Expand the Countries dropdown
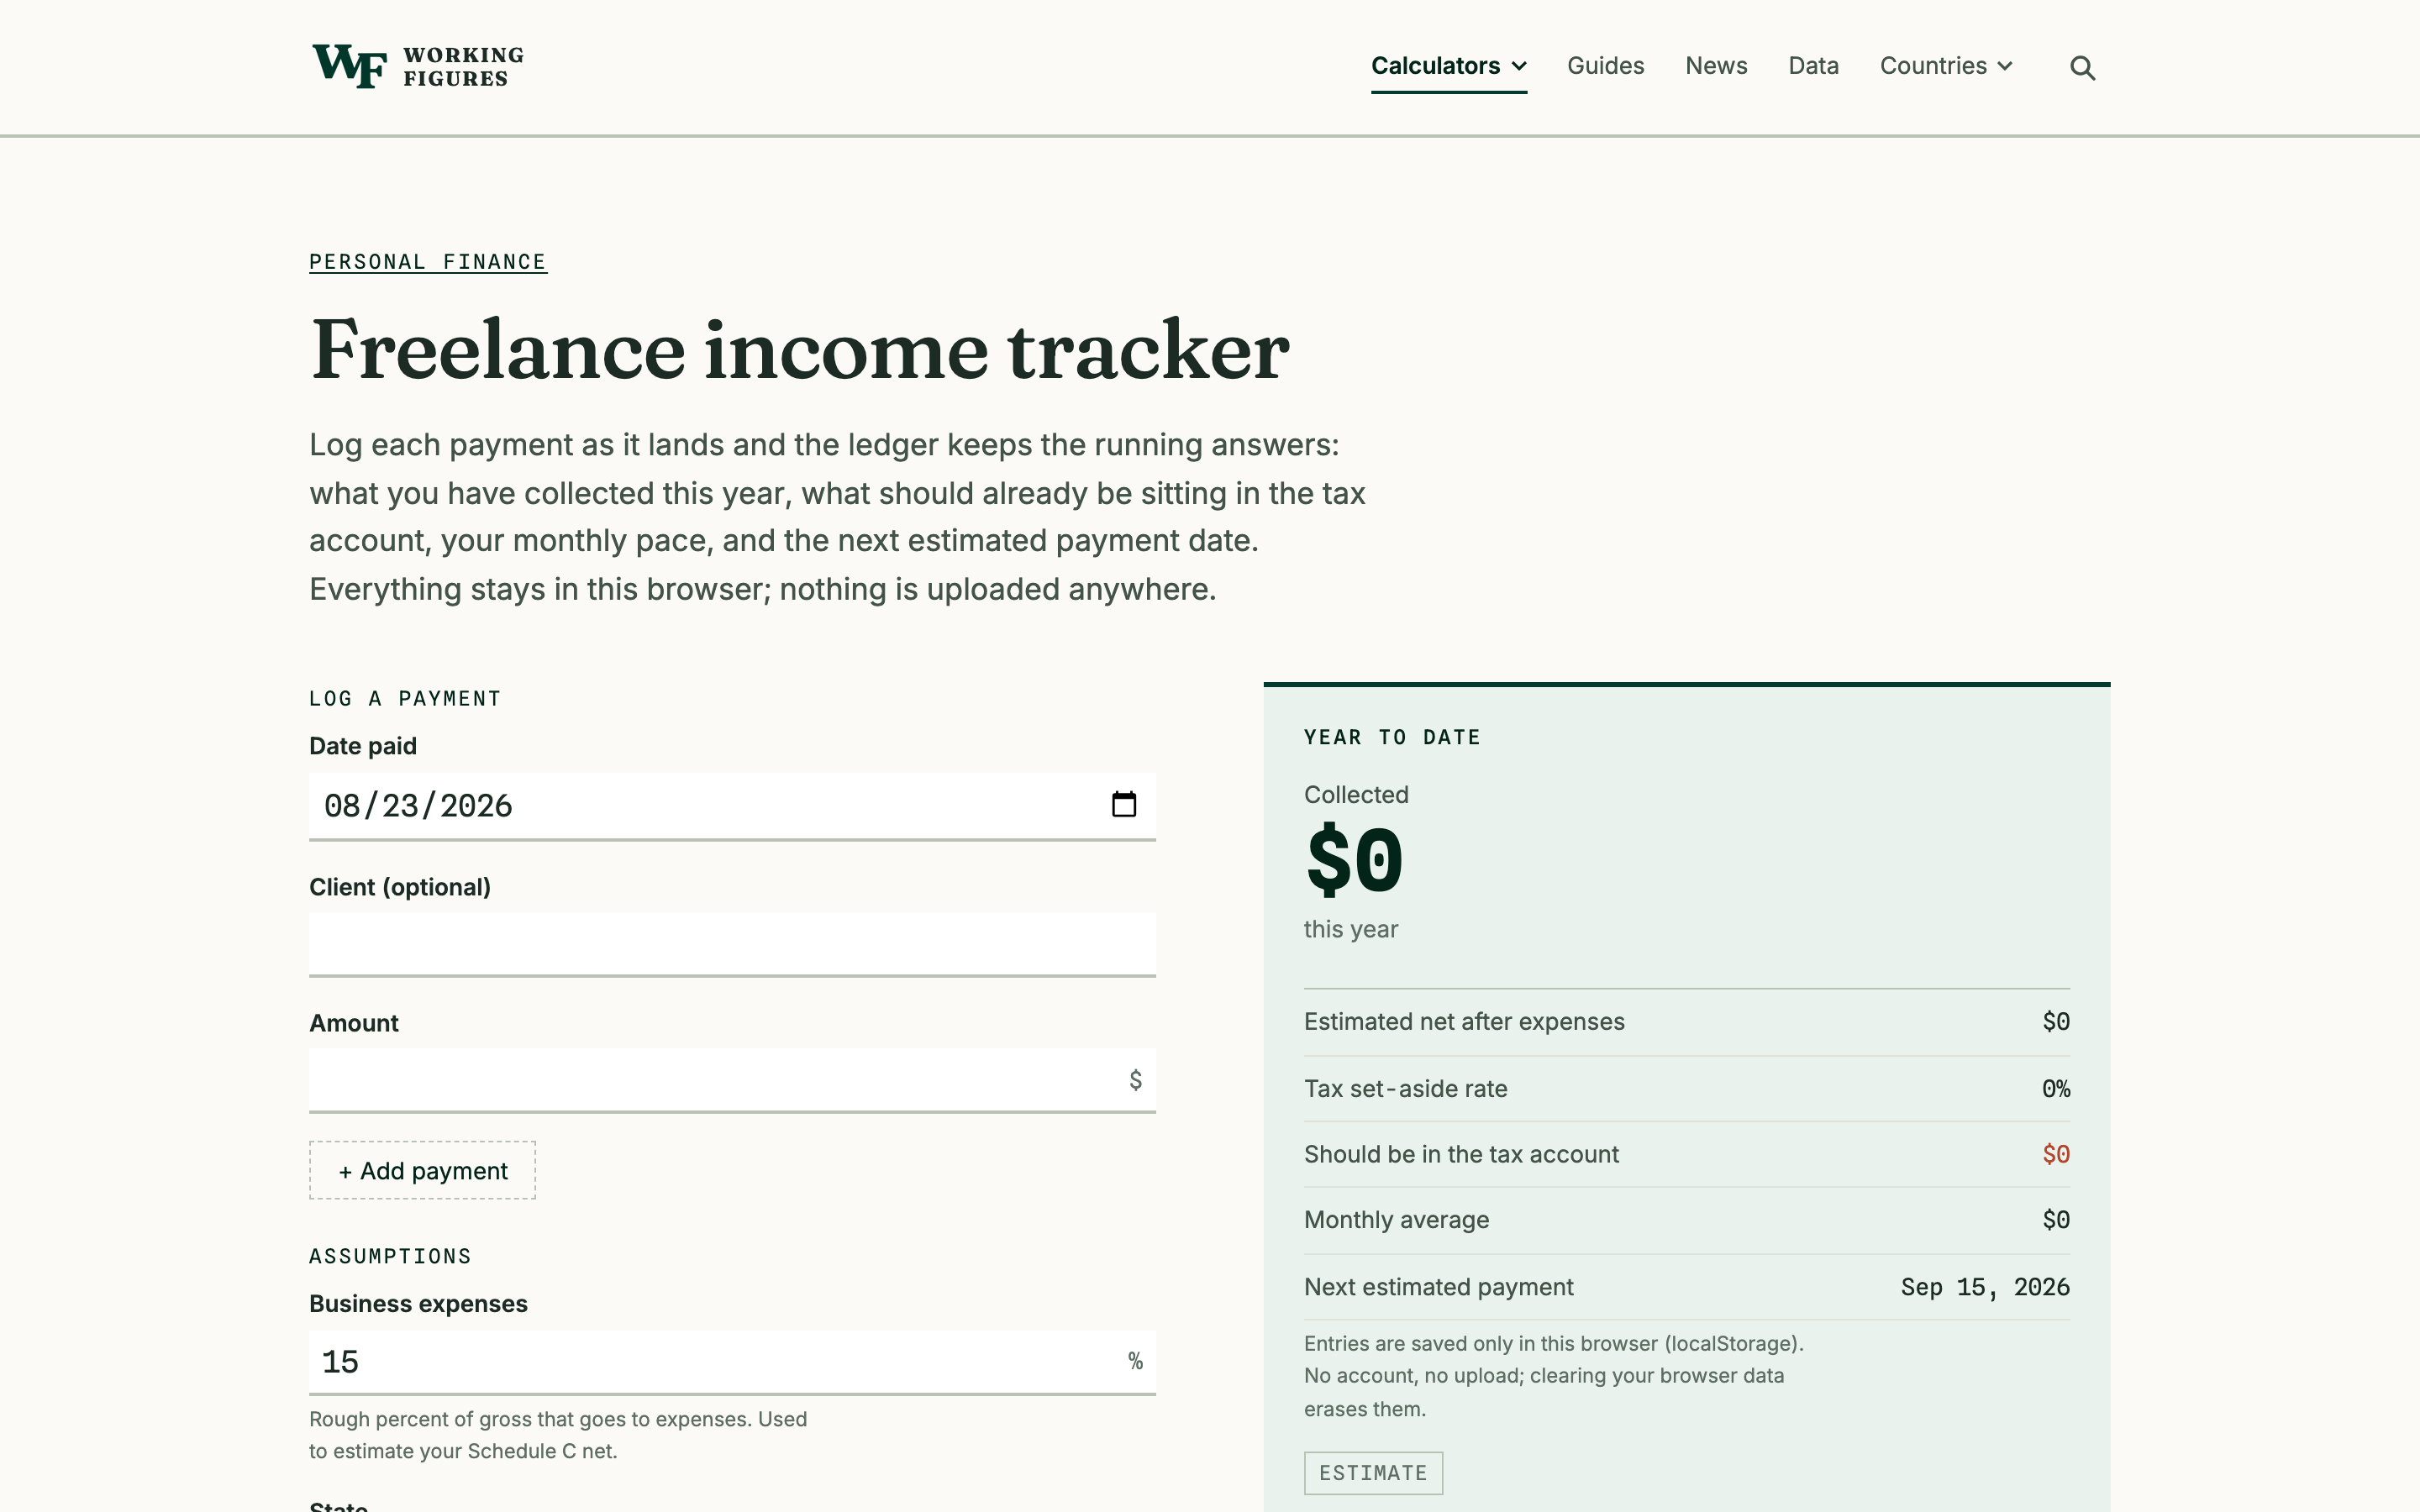Viewport: 2420px width, 1512px height. (1946, 66)
